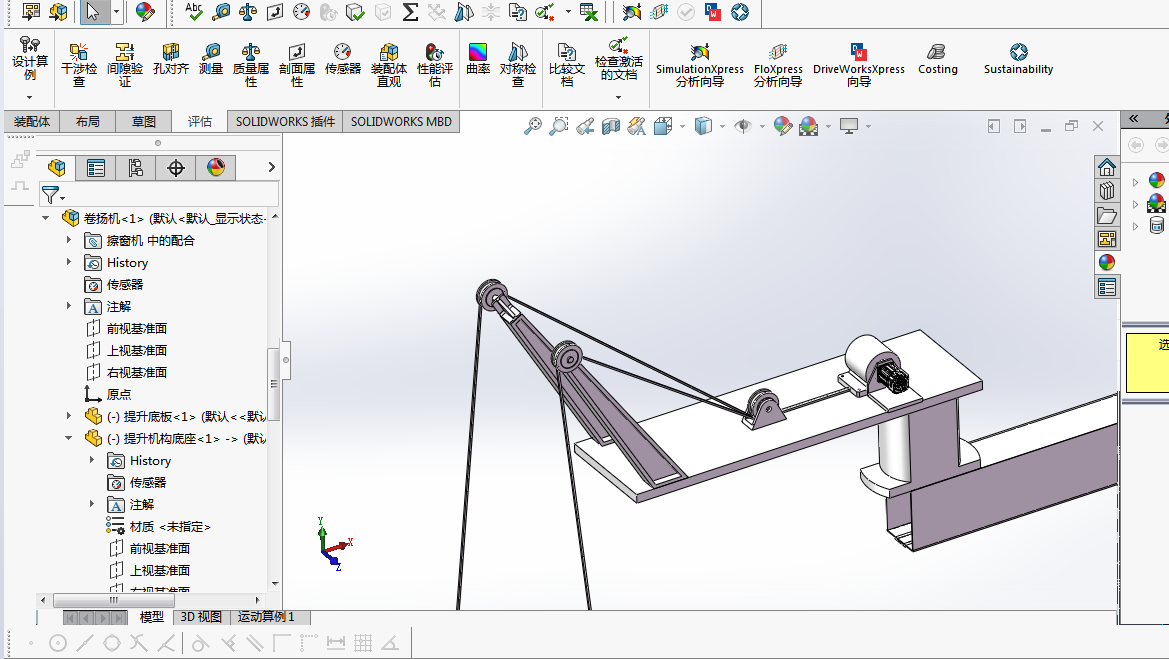Open hide/show items eye dropdown
Viewport: 1169px width, 659px height.
click(761, 127)
